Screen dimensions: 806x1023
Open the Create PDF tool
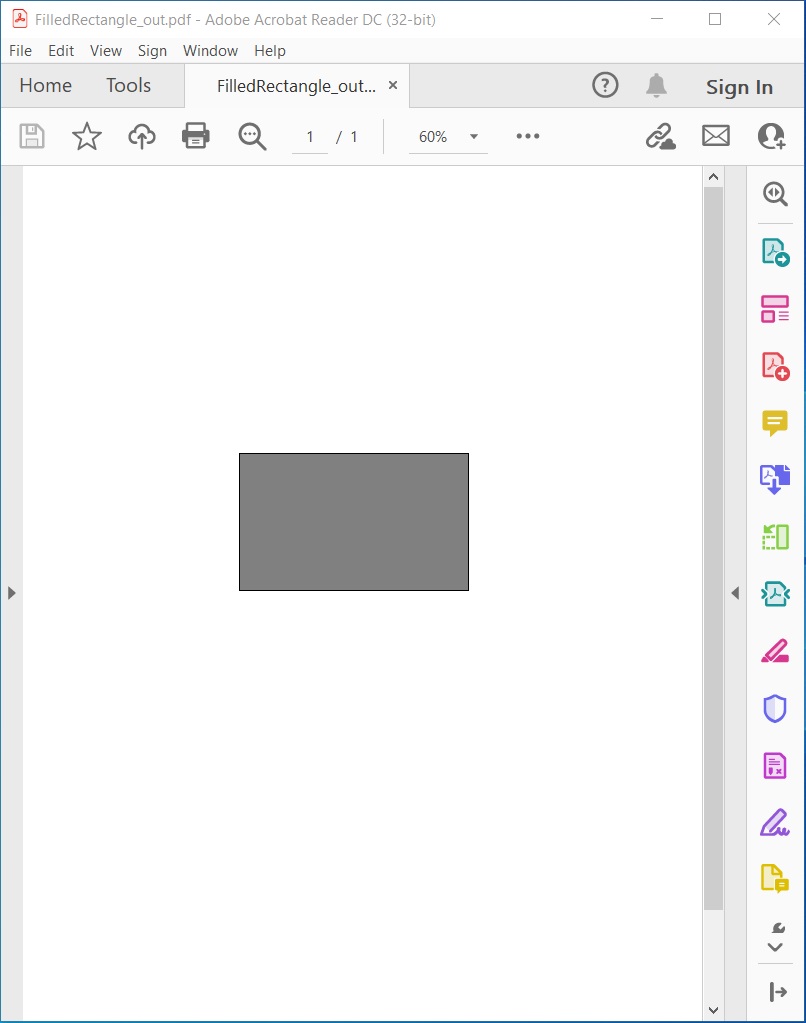tap(775, 365)
